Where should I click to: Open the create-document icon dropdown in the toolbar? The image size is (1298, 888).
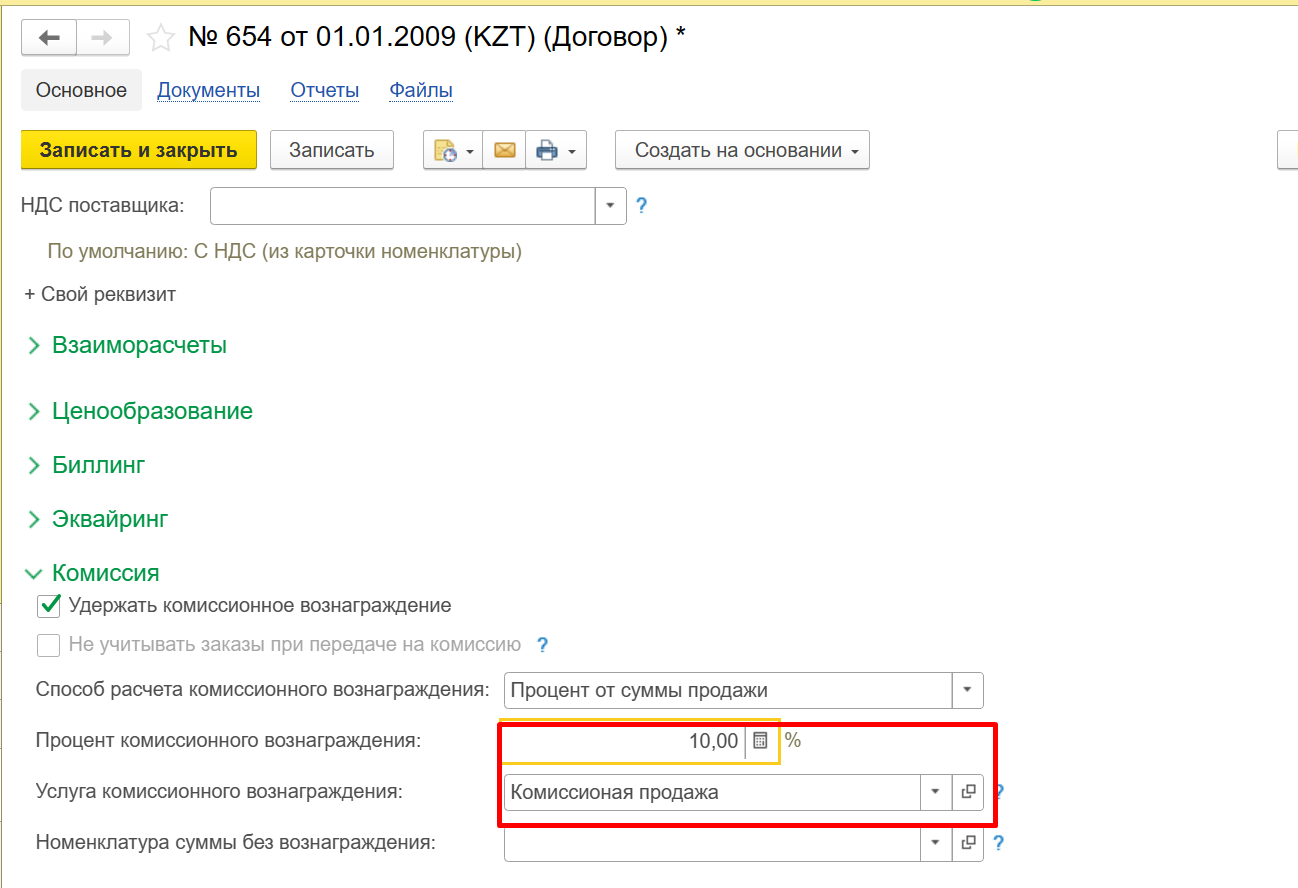[453, 150]
